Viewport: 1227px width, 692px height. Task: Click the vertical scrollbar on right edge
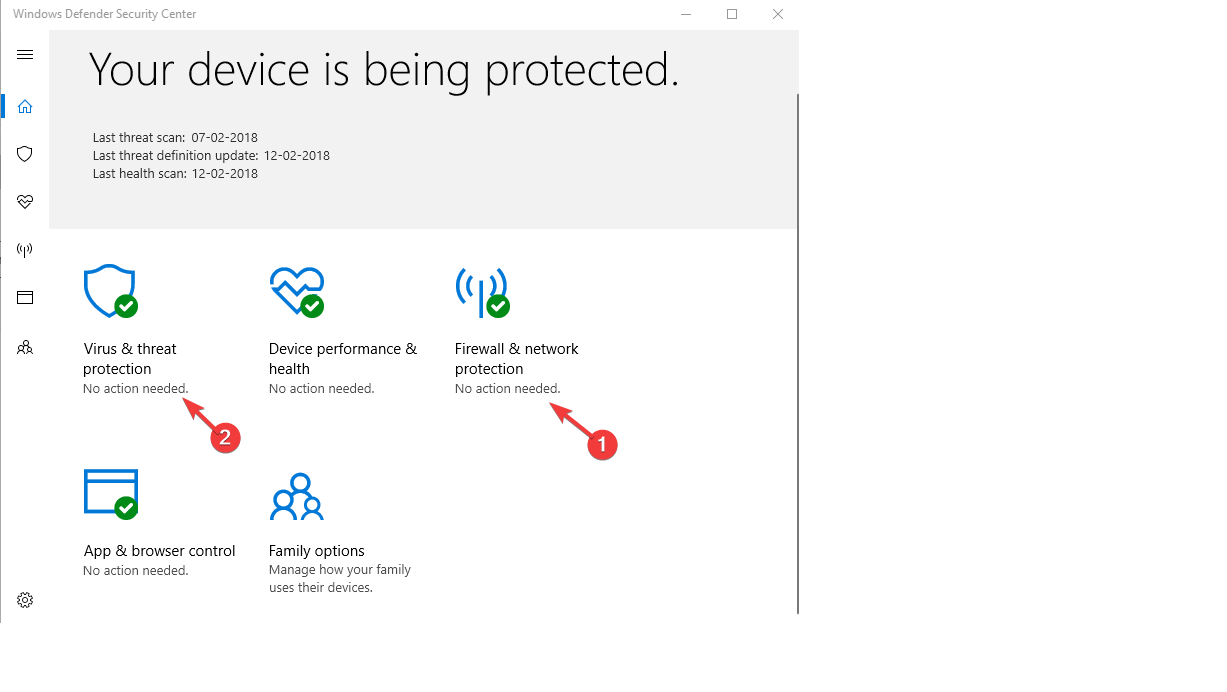click(x=797, y=350)
